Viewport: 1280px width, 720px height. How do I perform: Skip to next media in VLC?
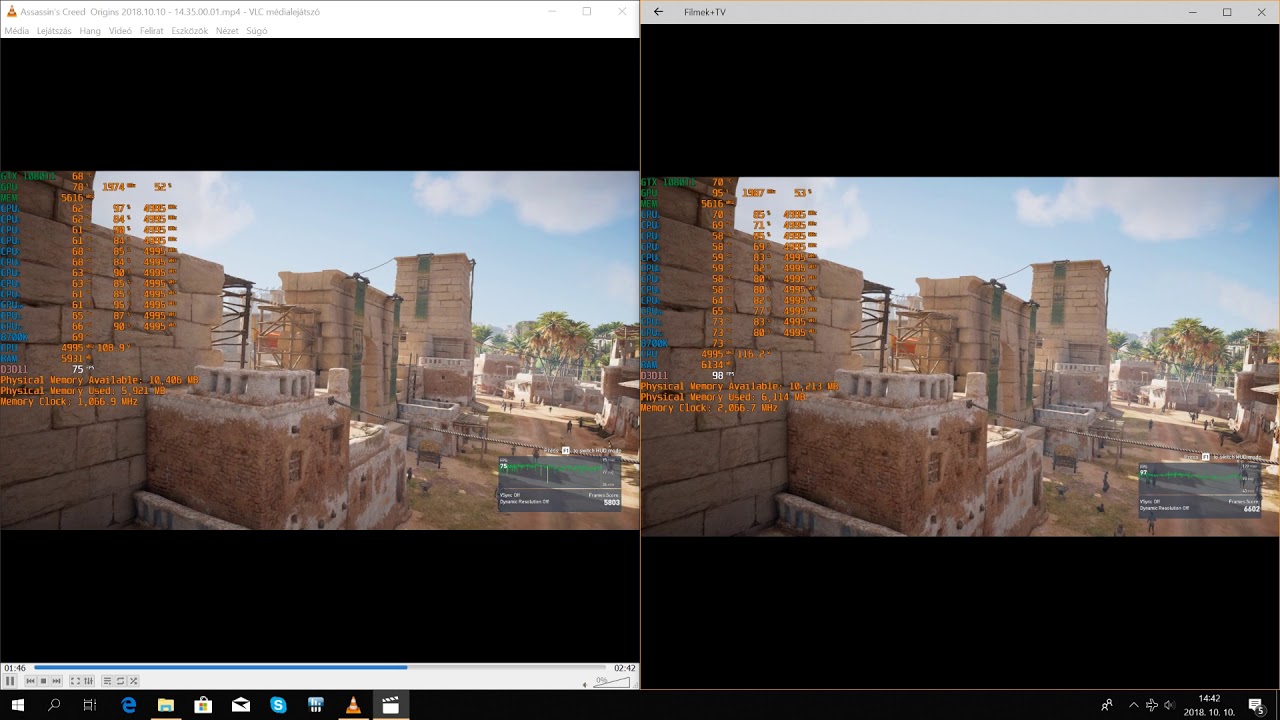pos(56,681)
